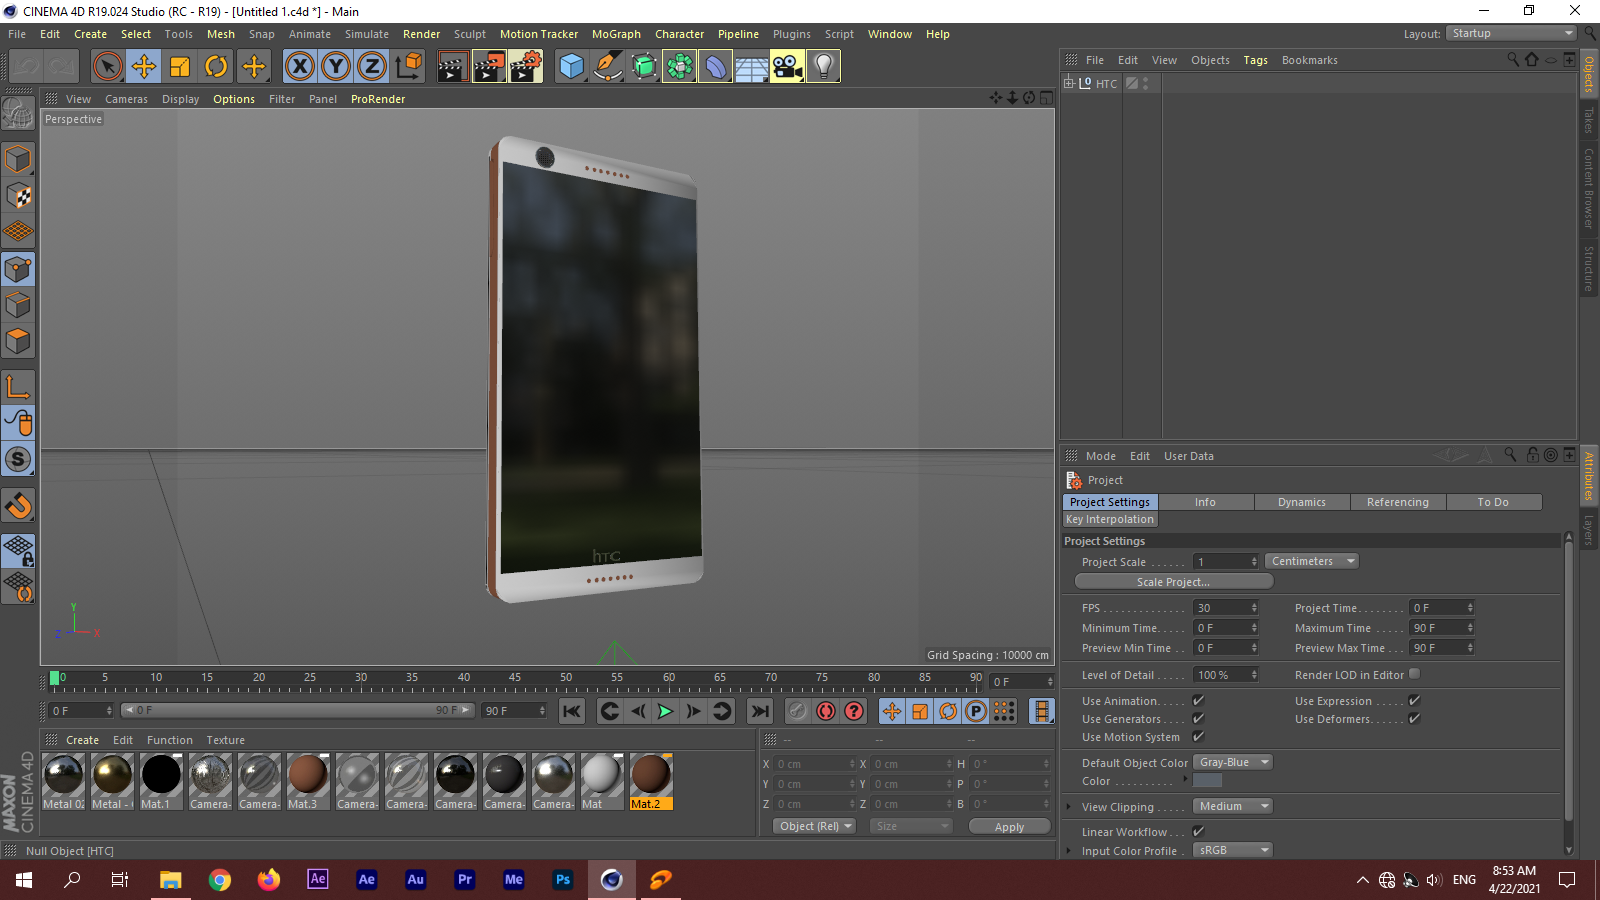Add a Subdivision Surface generator

click(644, 67)
